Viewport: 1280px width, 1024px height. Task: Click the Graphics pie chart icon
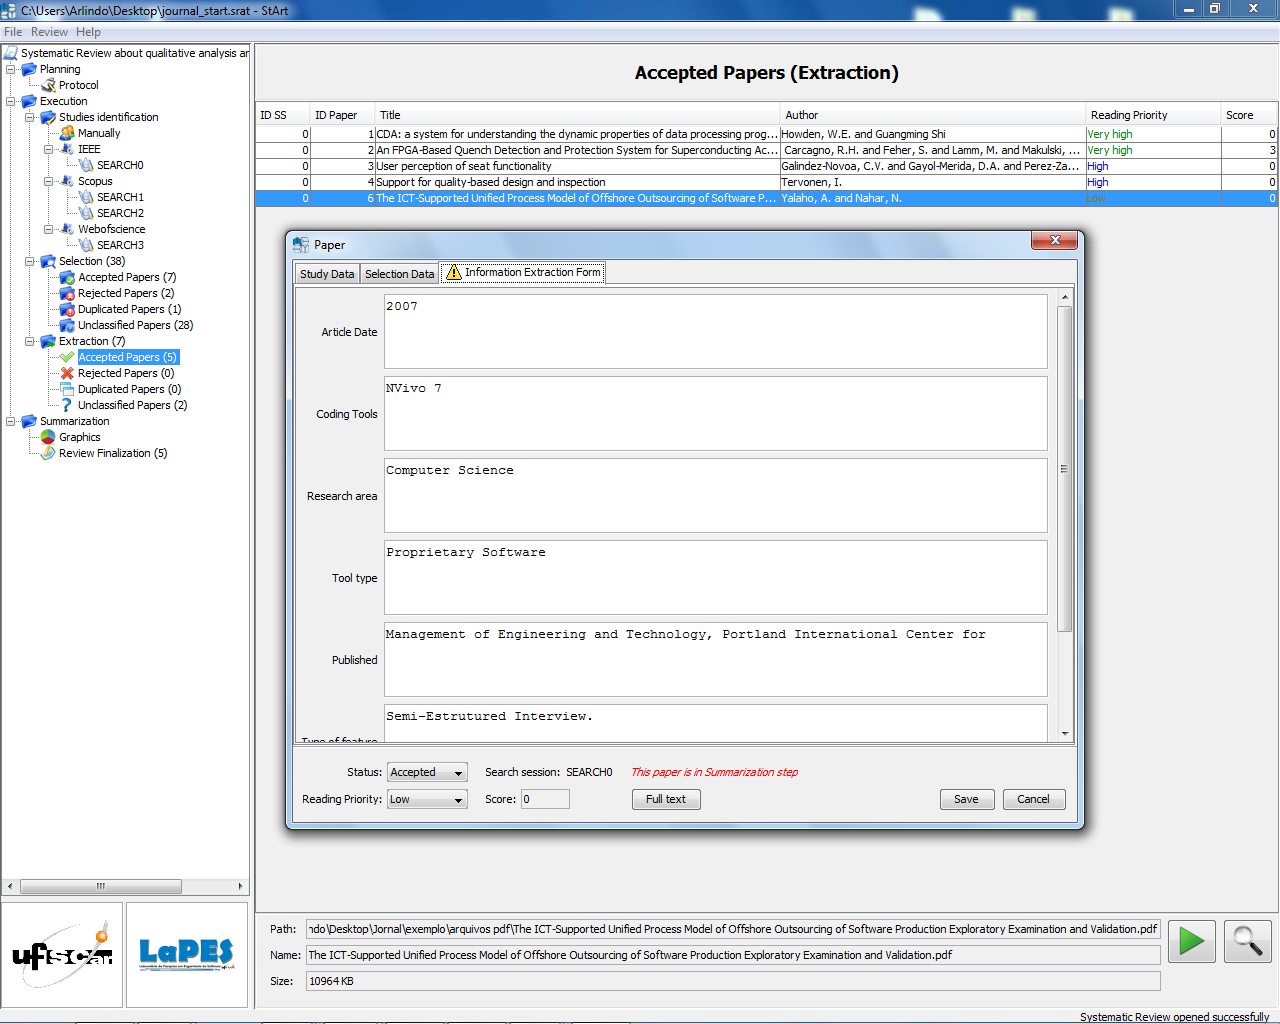[48, 437]
